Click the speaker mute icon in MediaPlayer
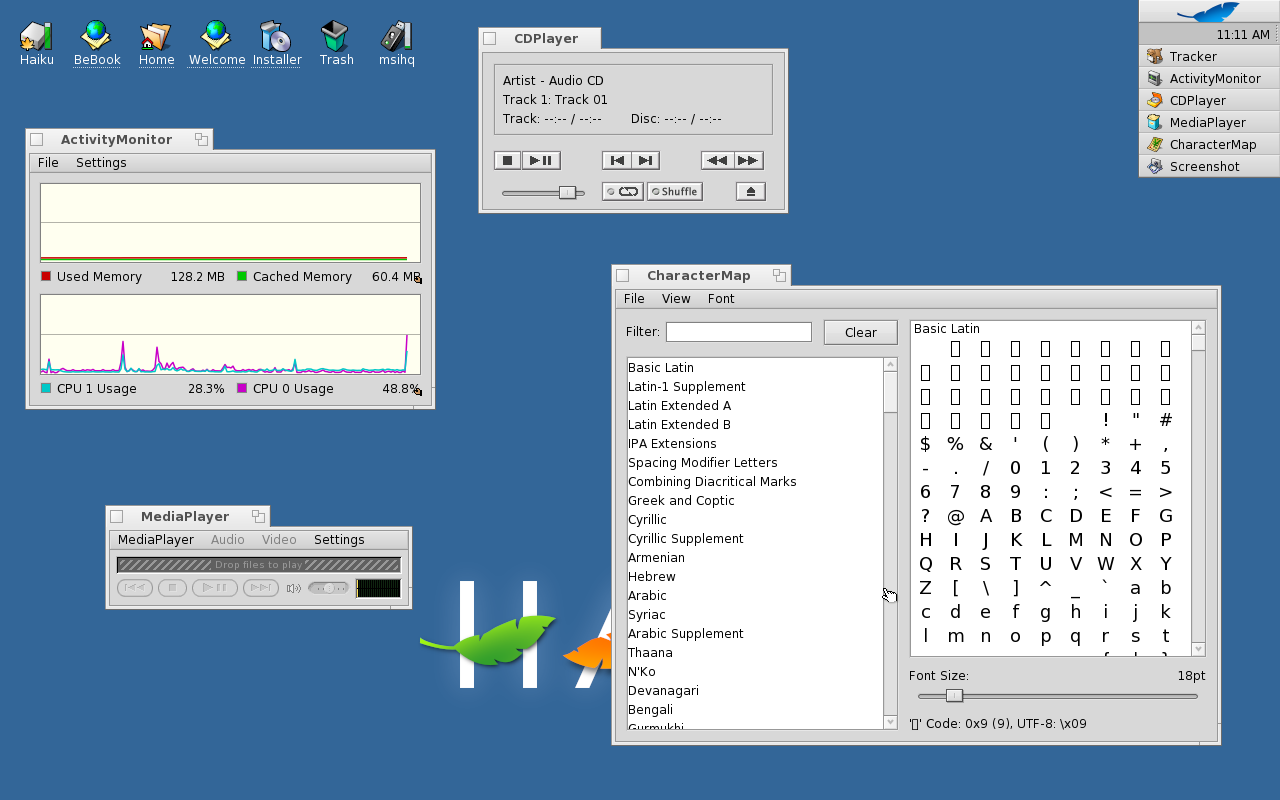1280x800 pixels. (293, 588)
